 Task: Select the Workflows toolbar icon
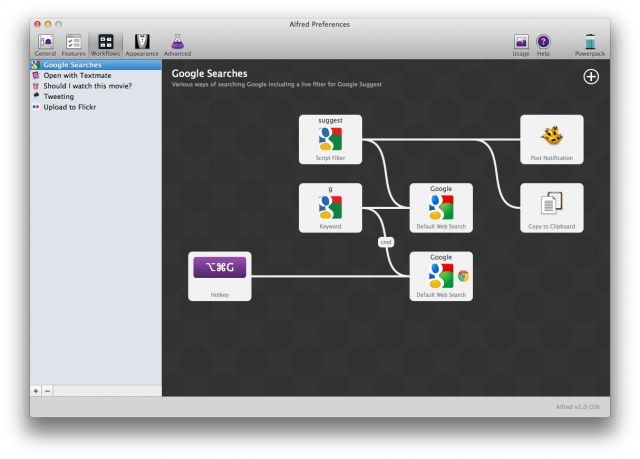click(105, 43)
